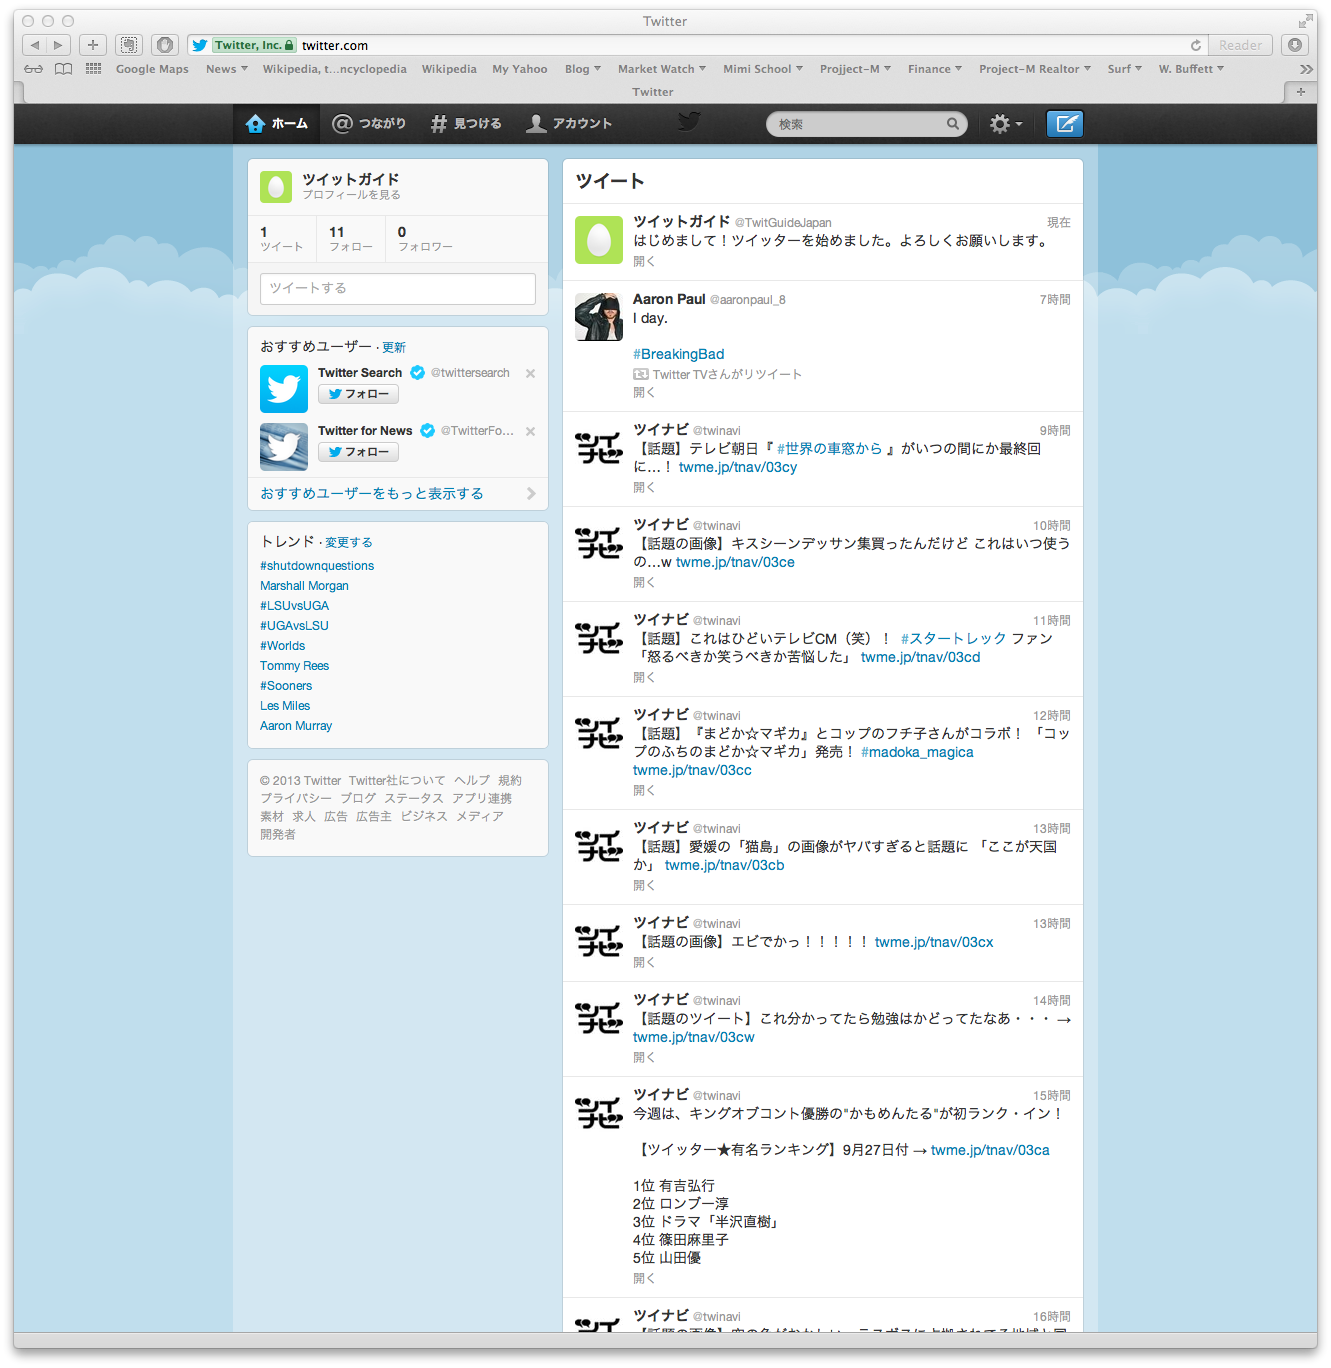
Task: Open the Mimi School bookmarks dropdown
Action: pyautogui.click(x=763, y=69)
